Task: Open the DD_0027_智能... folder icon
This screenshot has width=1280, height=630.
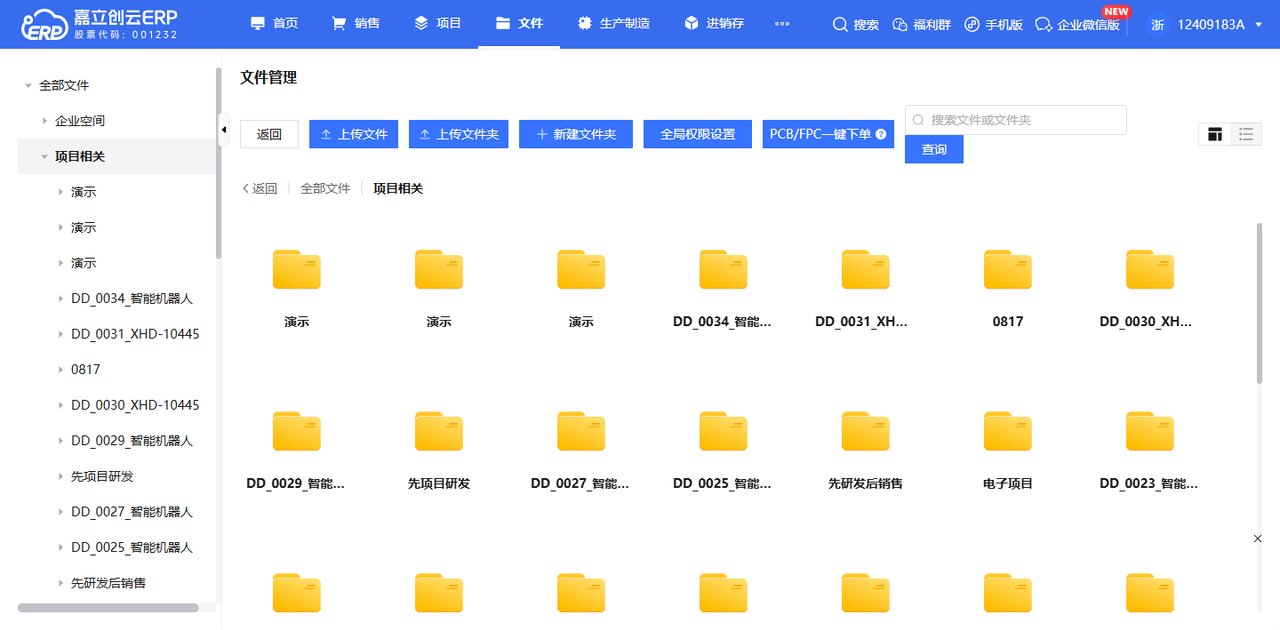Action: (581, 431)
